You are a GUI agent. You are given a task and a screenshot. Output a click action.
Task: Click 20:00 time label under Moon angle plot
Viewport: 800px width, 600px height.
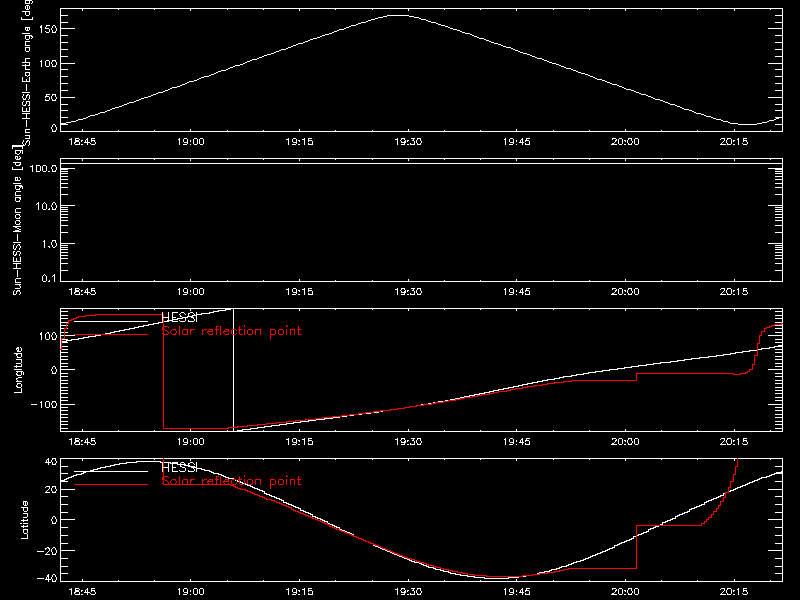point(625,292)
